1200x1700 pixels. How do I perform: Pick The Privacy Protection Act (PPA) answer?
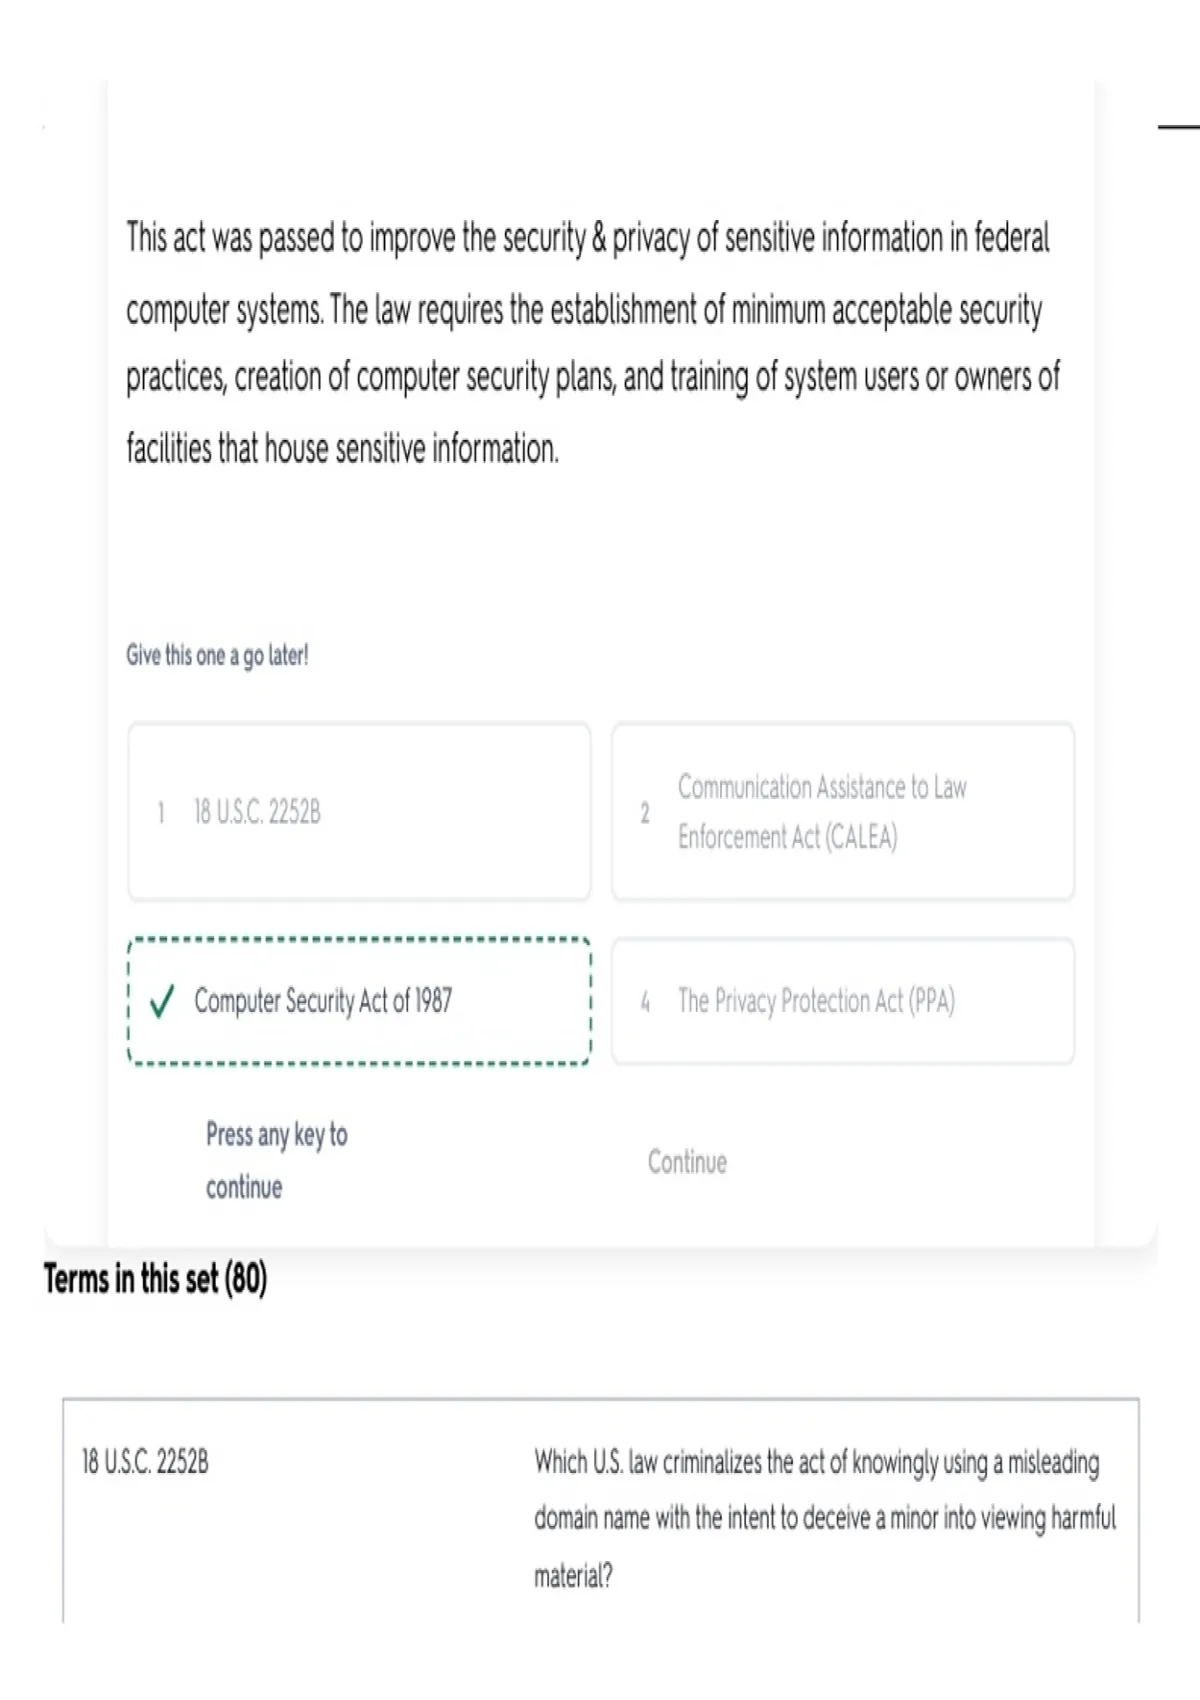[842, 1001]
